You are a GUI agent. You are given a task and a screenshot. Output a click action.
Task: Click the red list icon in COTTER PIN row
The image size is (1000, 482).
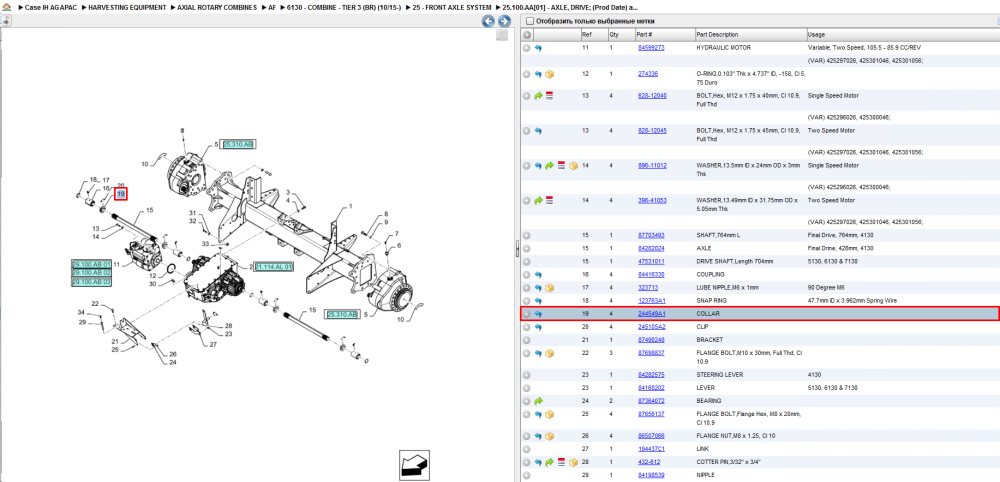pyautogui.click(x=561, y=462)
